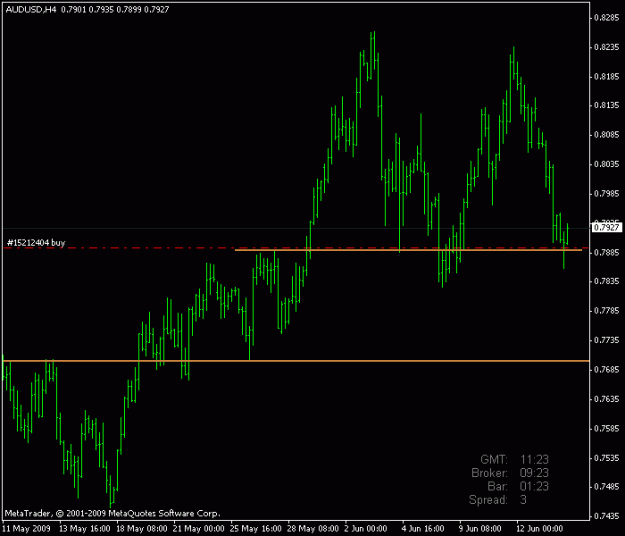Click the GMT 11:23 time readout
Viewport: 625px width, 536px height.
(x=514, y=459)
